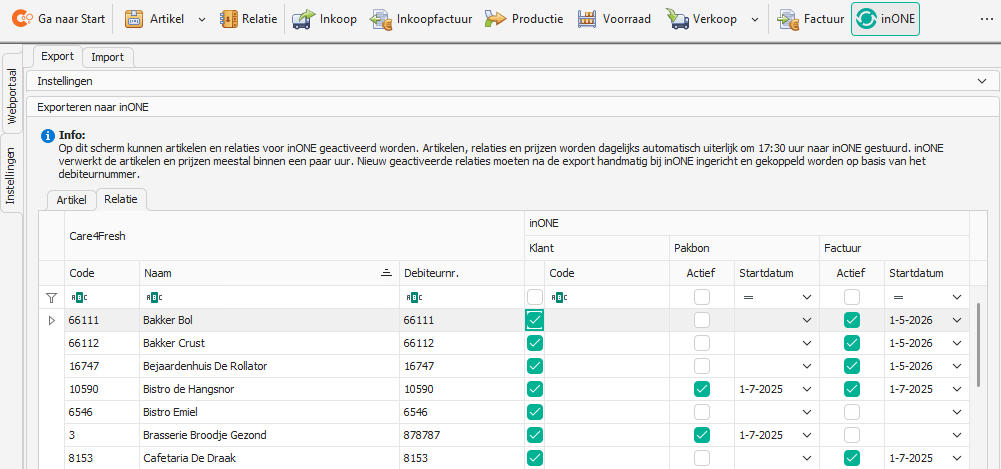
Task: Select the Relatie sub-tab
Action: point(121,199)
